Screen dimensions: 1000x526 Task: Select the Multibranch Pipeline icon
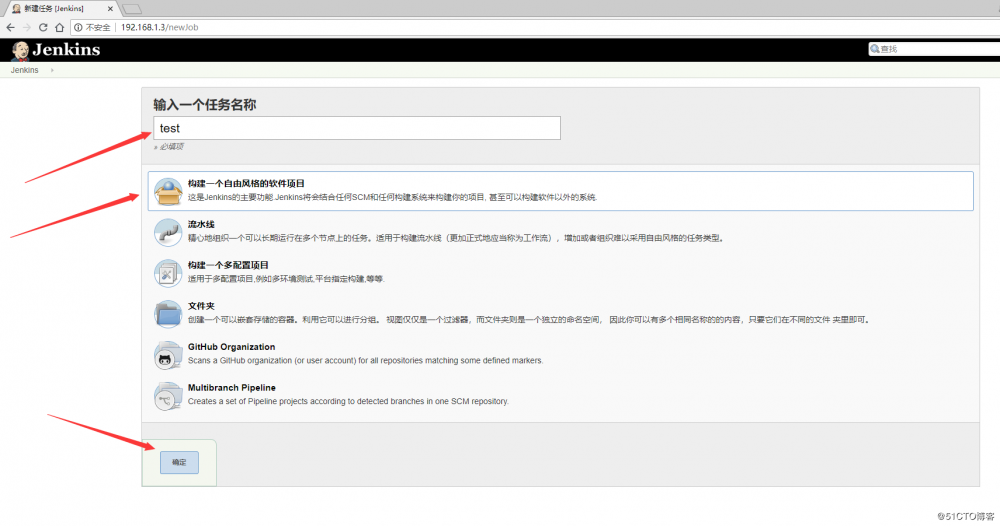(168, 395)
